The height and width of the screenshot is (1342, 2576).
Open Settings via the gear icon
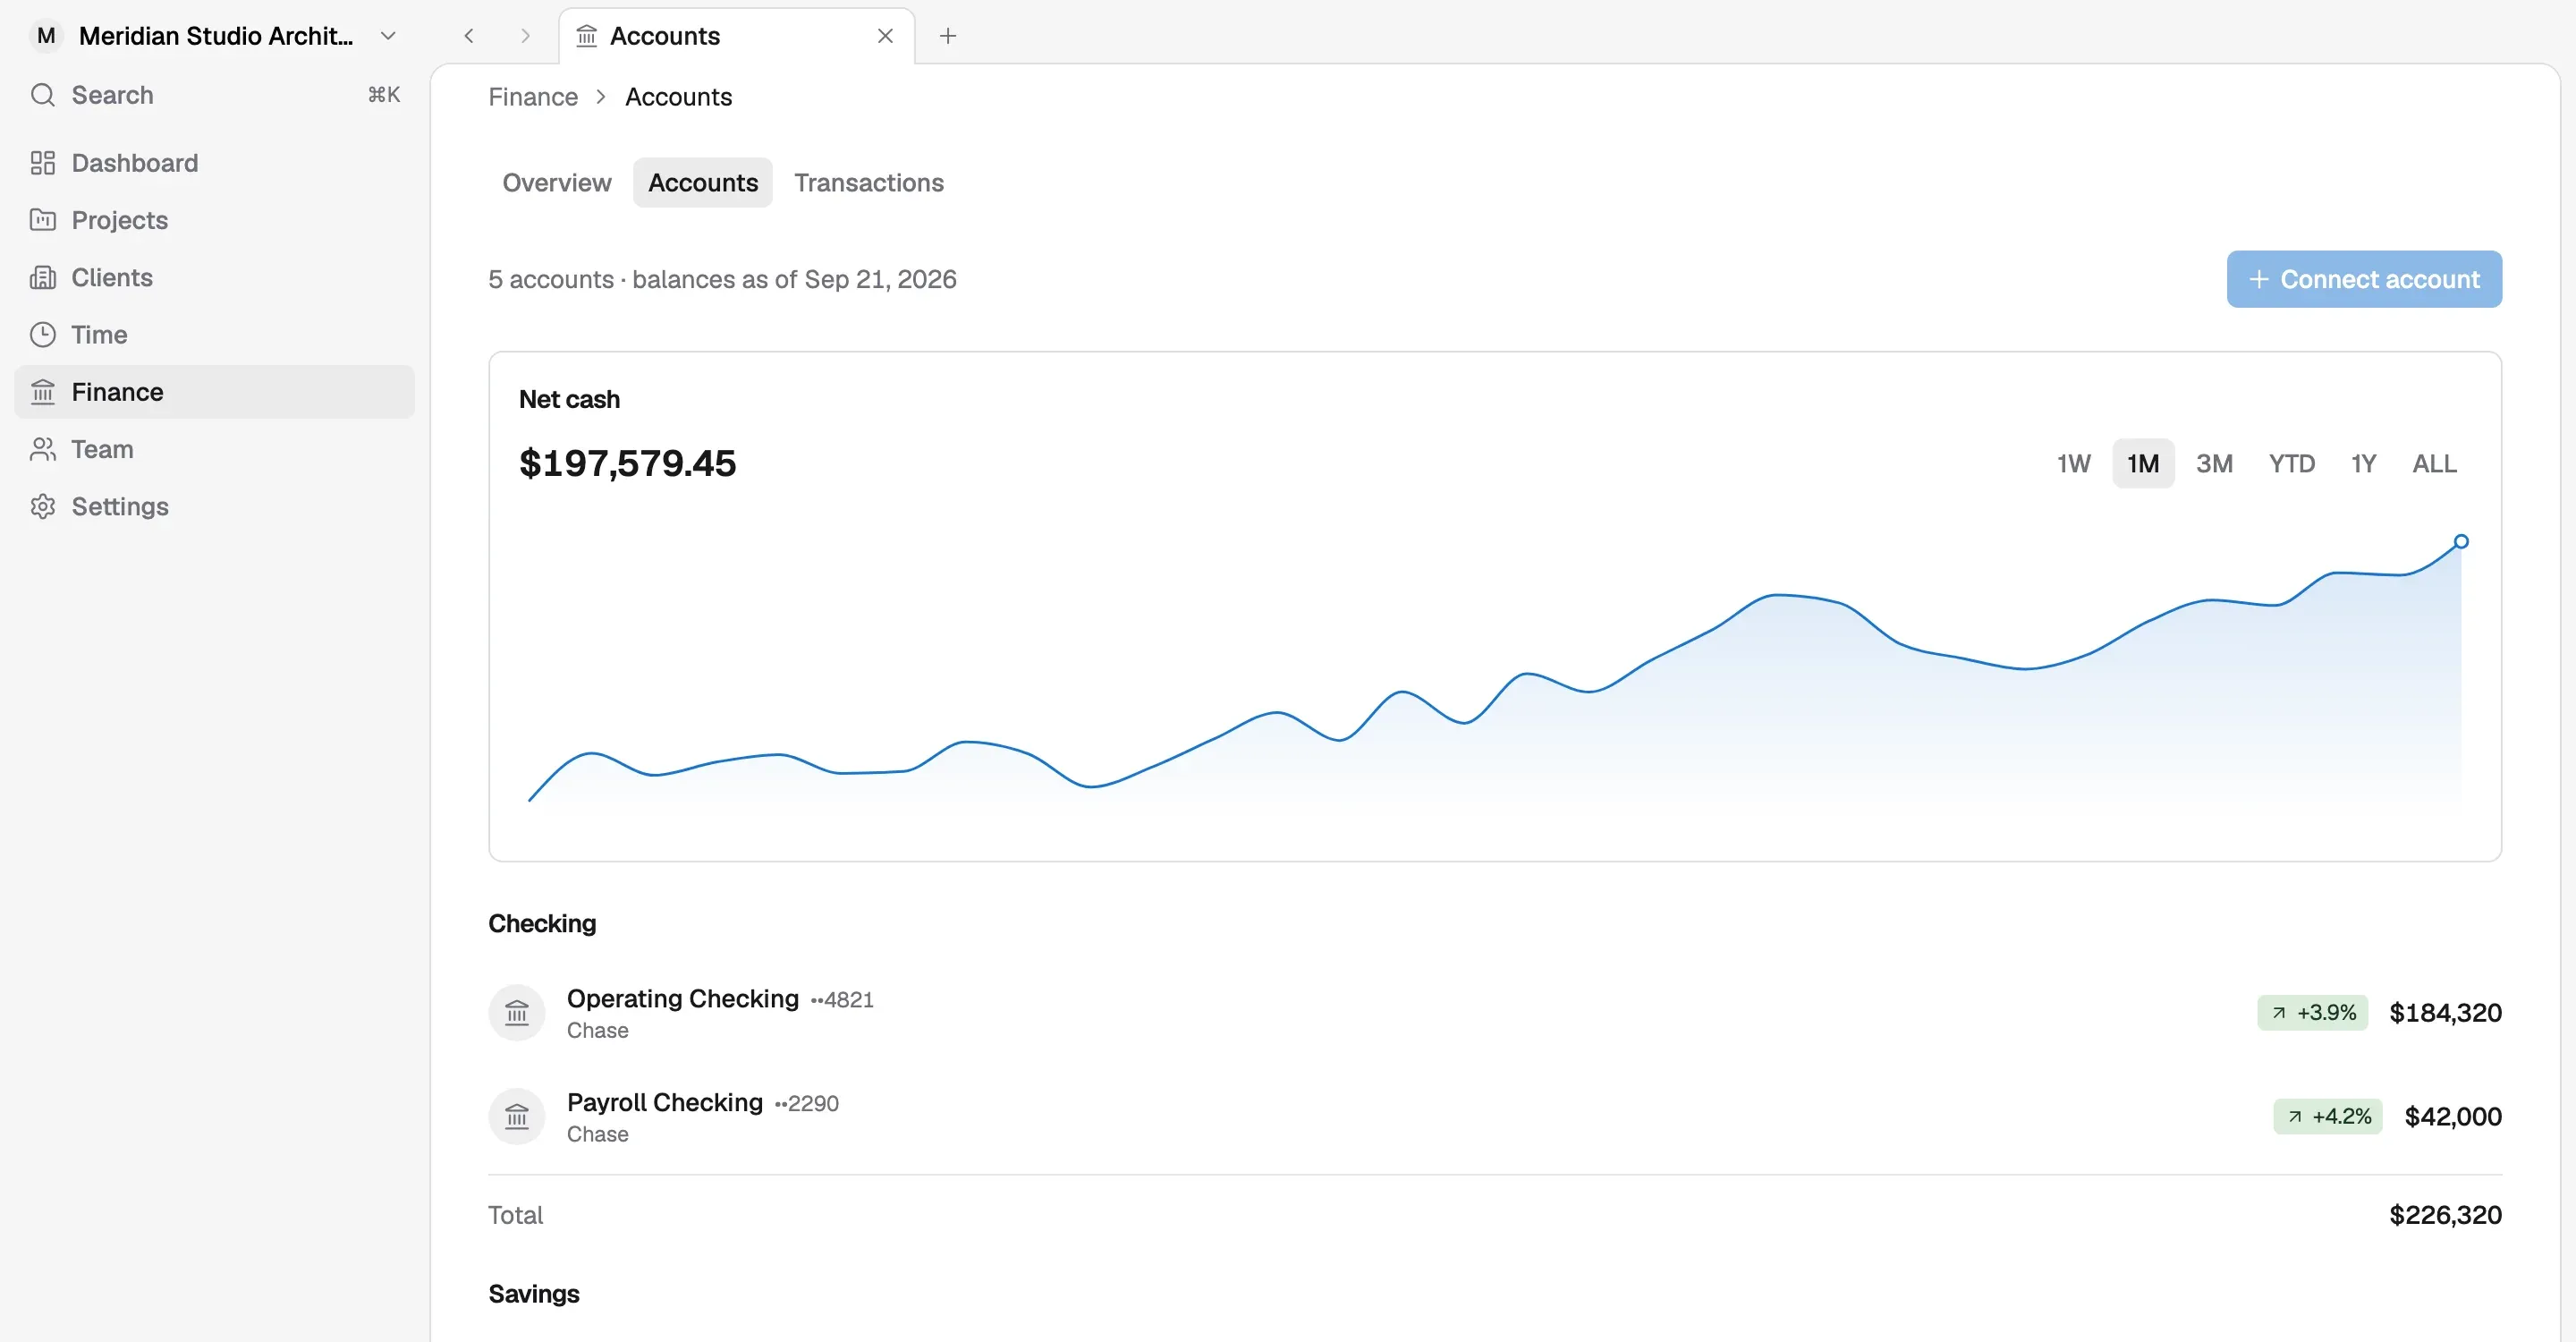click(42, 507)
